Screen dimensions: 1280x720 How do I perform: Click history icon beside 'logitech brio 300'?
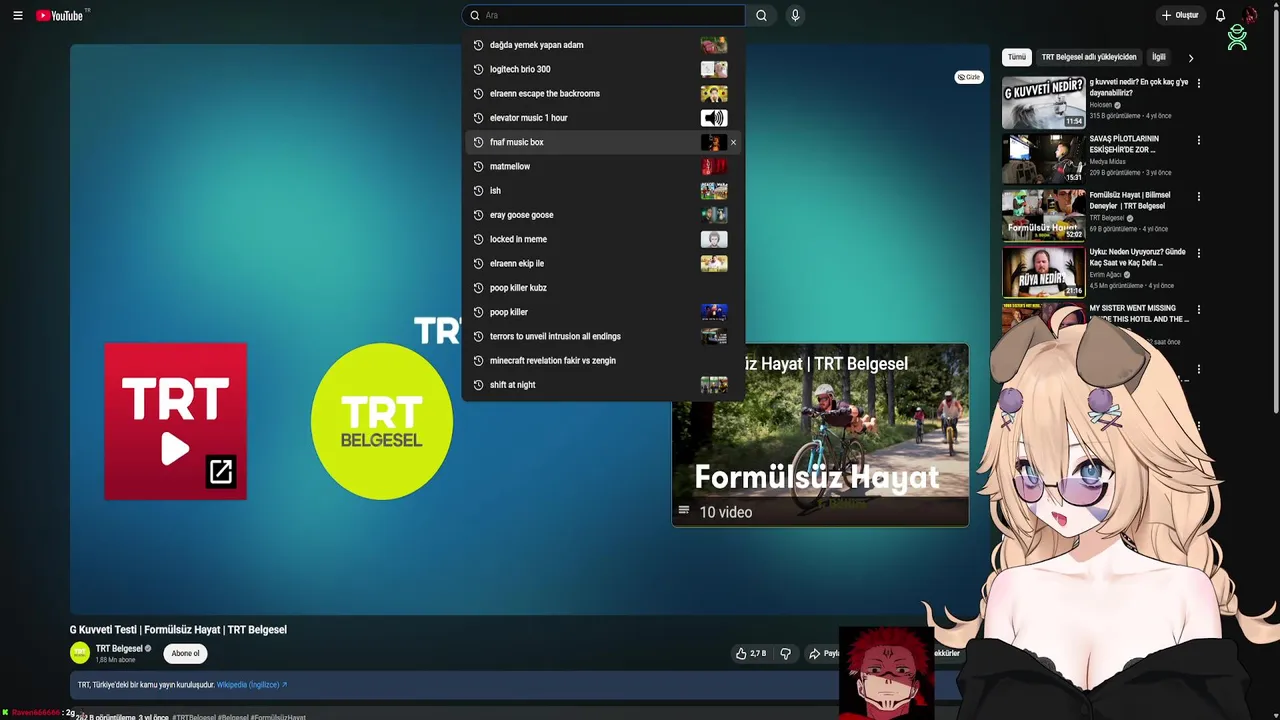pos(478,69)
